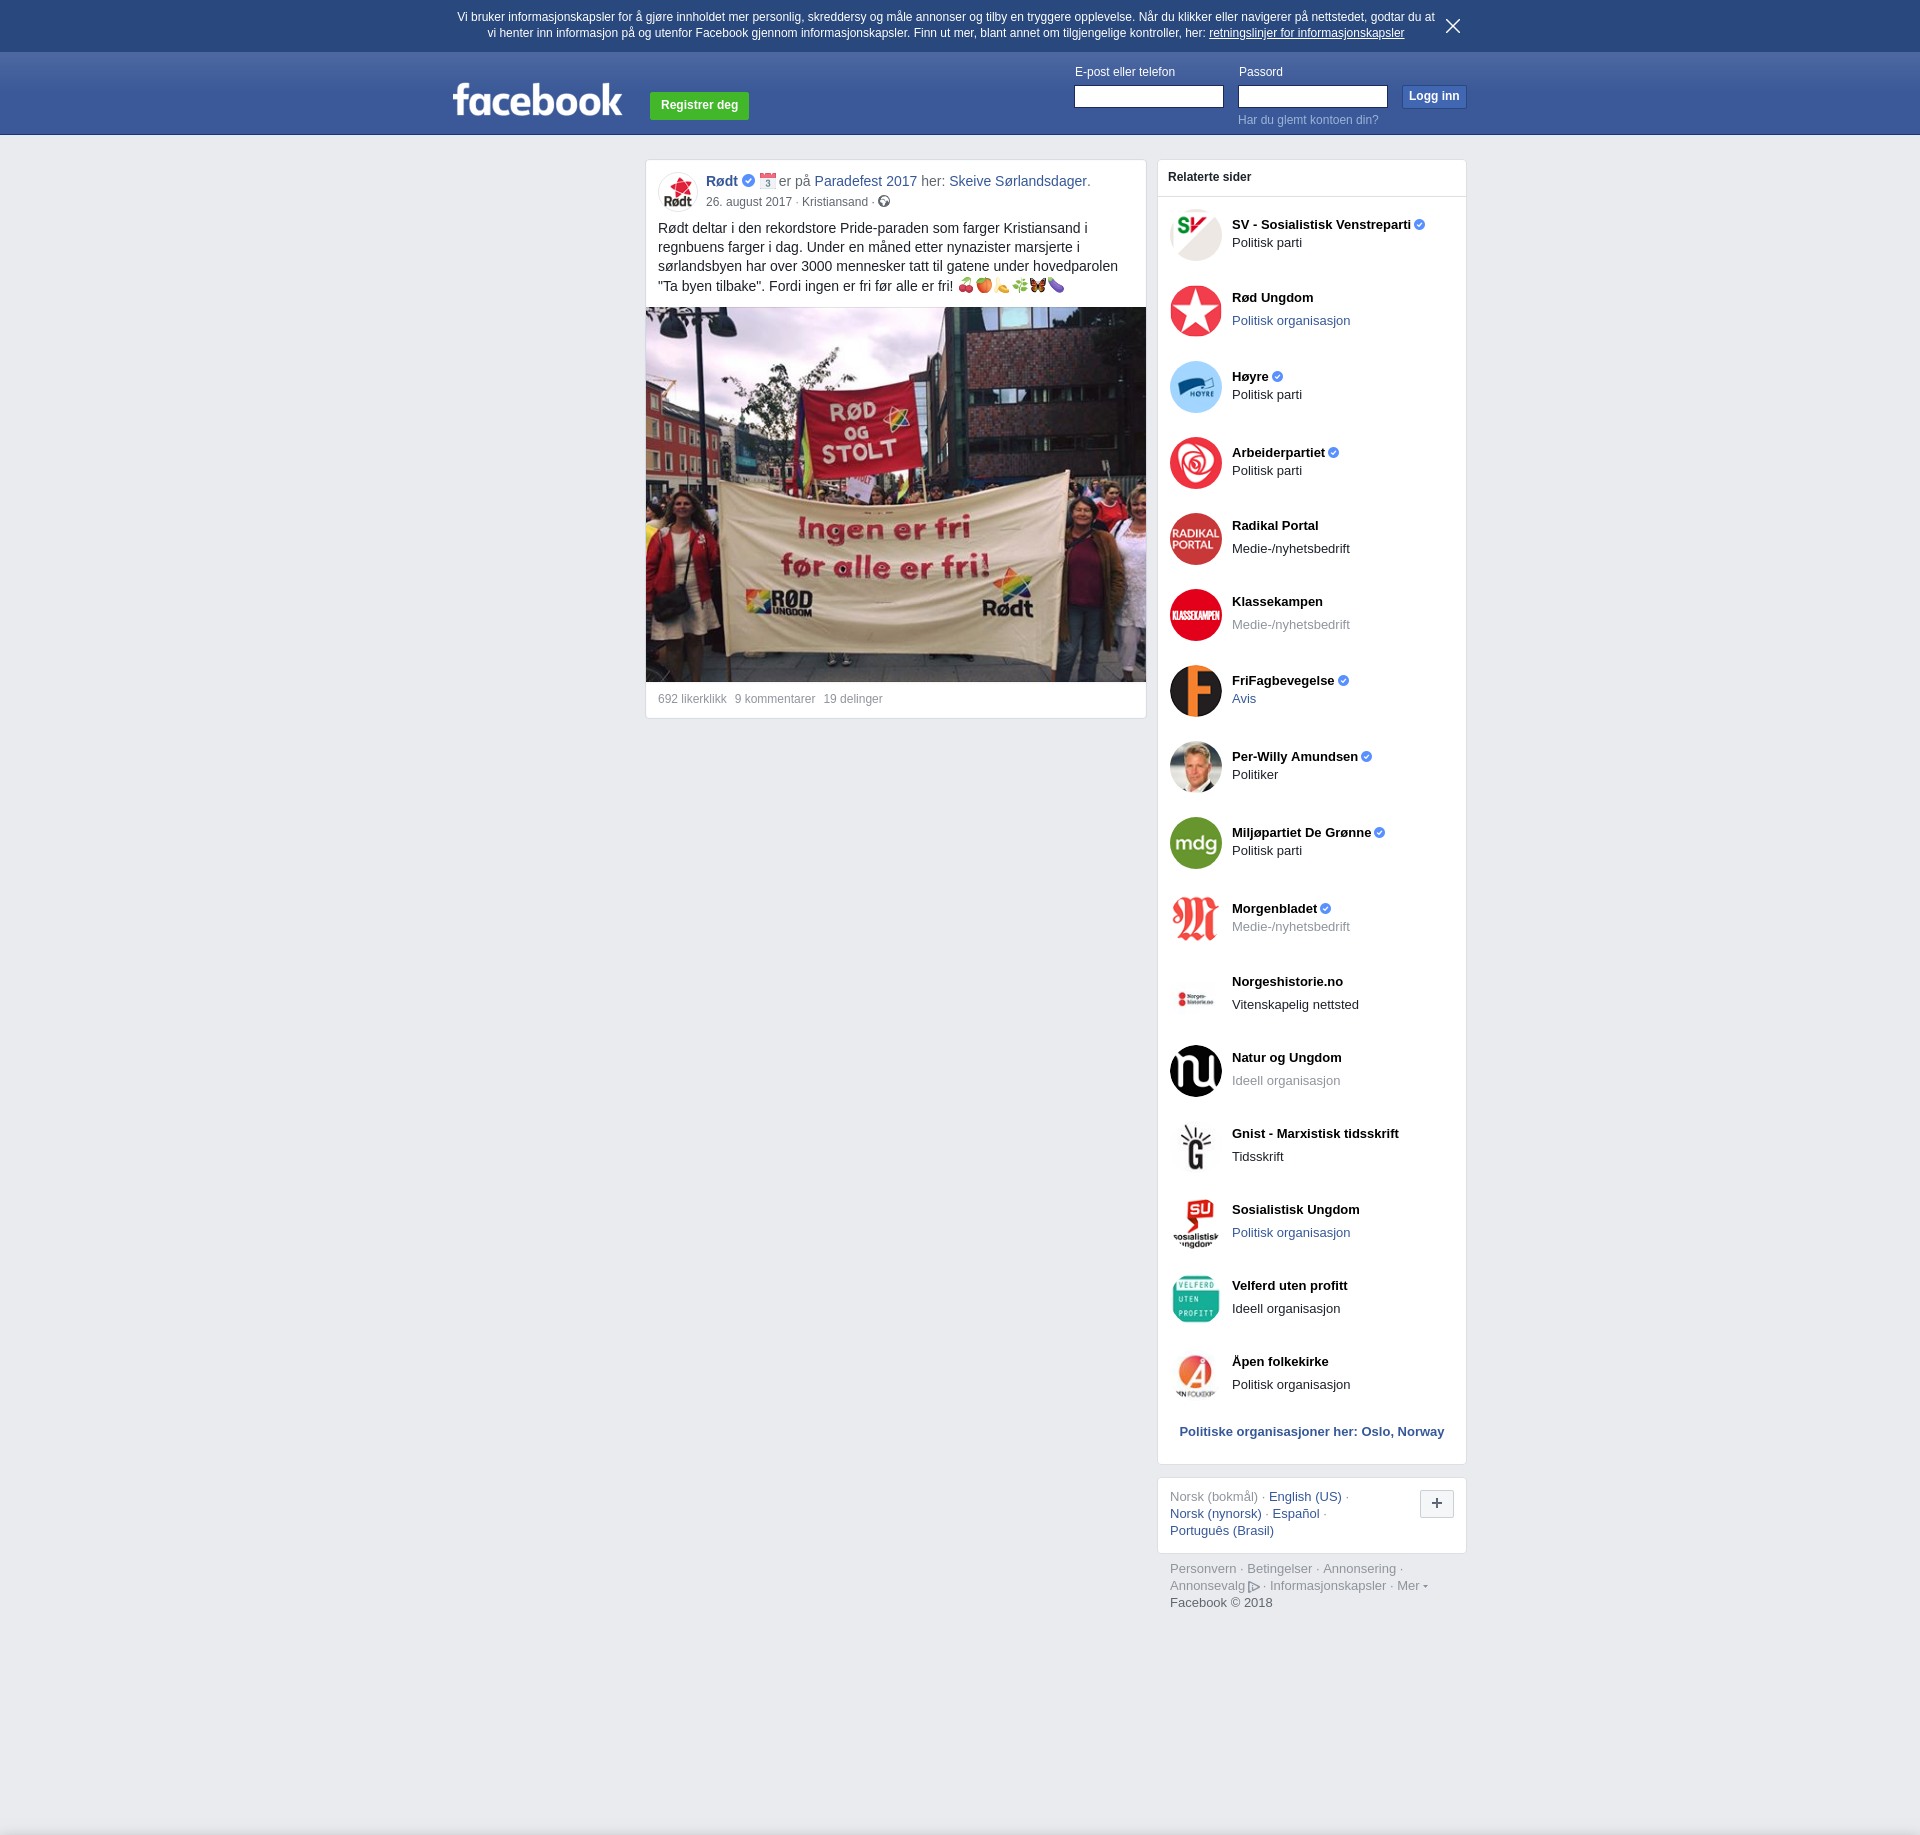Open Per-Willy Amundsen profile photo
The height and width of the screenshot is (1835, 1920).
coord(1196,767)
